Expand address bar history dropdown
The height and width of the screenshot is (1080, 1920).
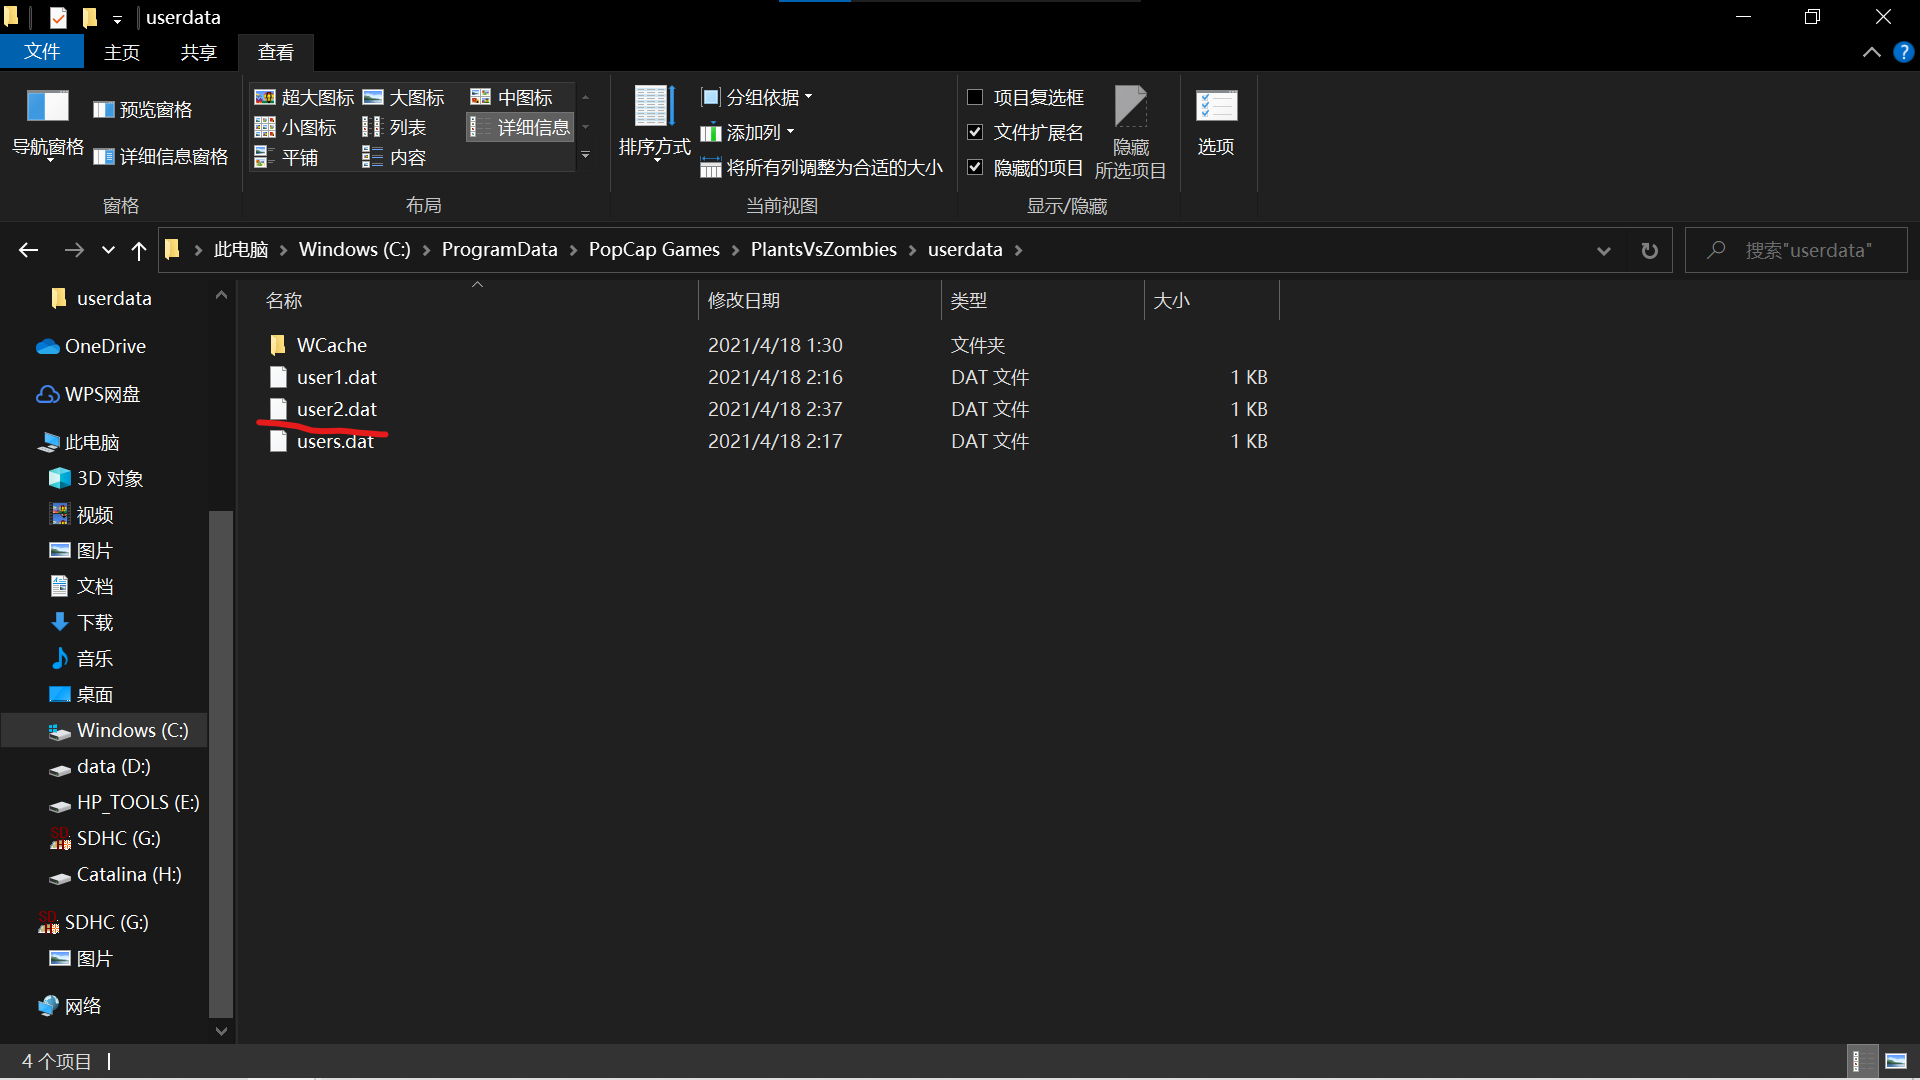coord(1604,250)
